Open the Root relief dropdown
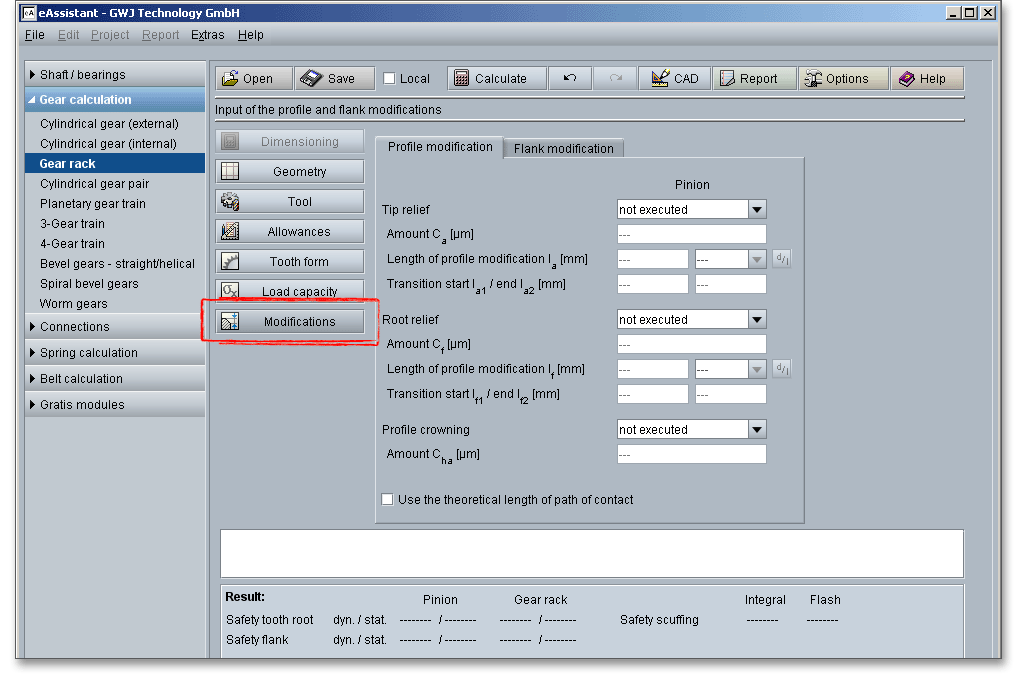 point(757,320)
